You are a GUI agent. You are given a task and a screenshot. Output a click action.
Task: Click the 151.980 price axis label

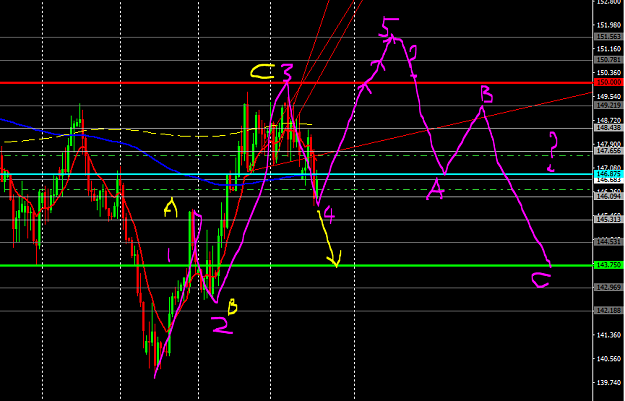point(609,25)
